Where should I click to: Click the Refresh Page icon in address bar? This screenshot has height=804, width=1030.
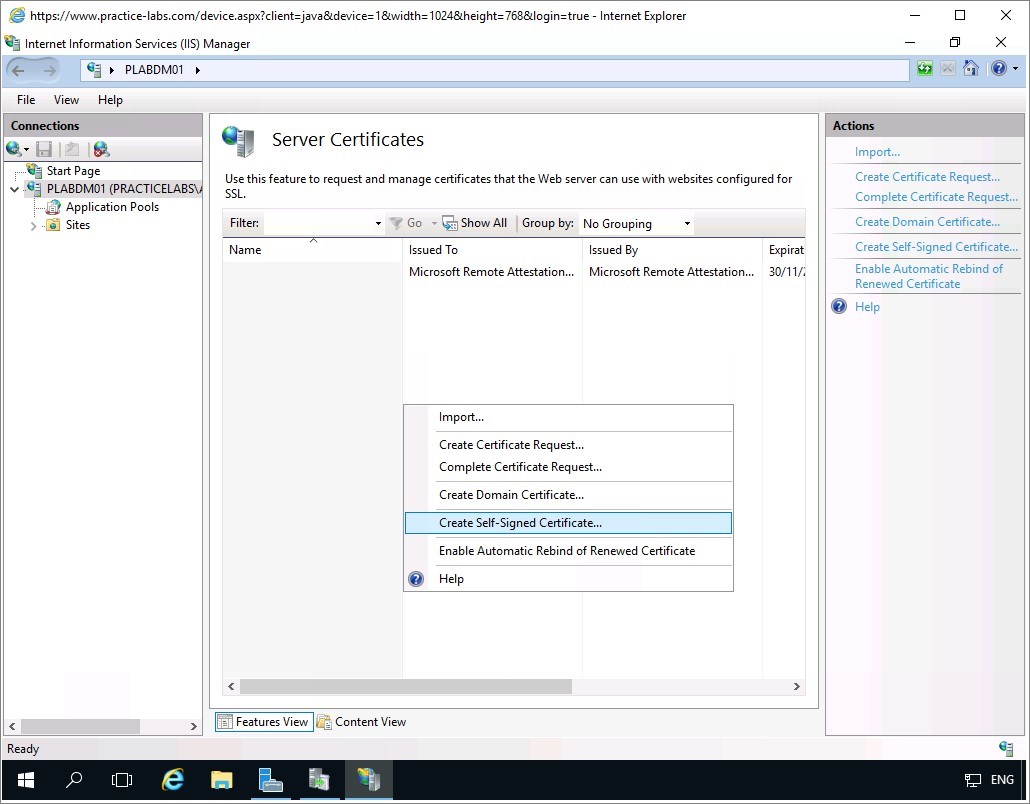coord(926,69)
